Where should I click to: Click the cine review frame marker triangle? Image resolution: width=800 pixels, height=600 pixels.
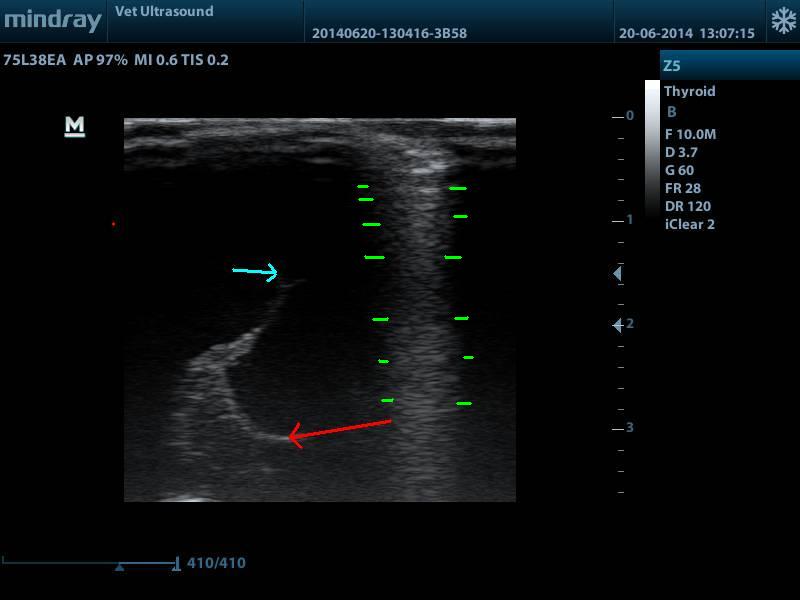point(119,567)
